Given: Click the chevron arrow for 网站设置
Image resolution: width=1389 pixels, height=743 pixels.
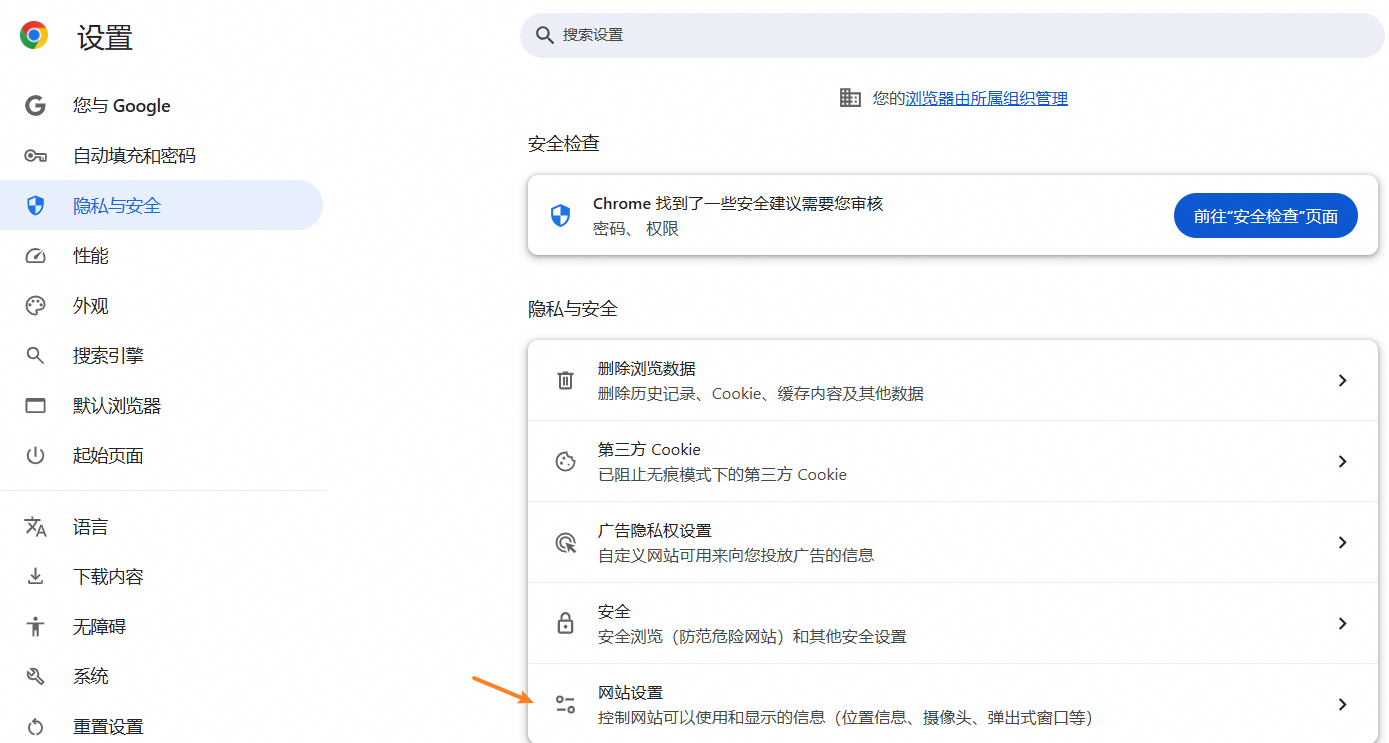Looking at the screenshot, I should pyautogui.click(x=1342, y=704).
